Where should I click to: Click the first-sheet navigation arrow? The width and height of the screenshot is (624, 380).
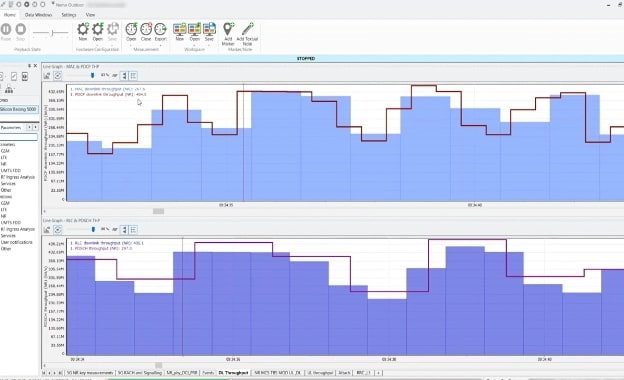(x=44, y=373)
